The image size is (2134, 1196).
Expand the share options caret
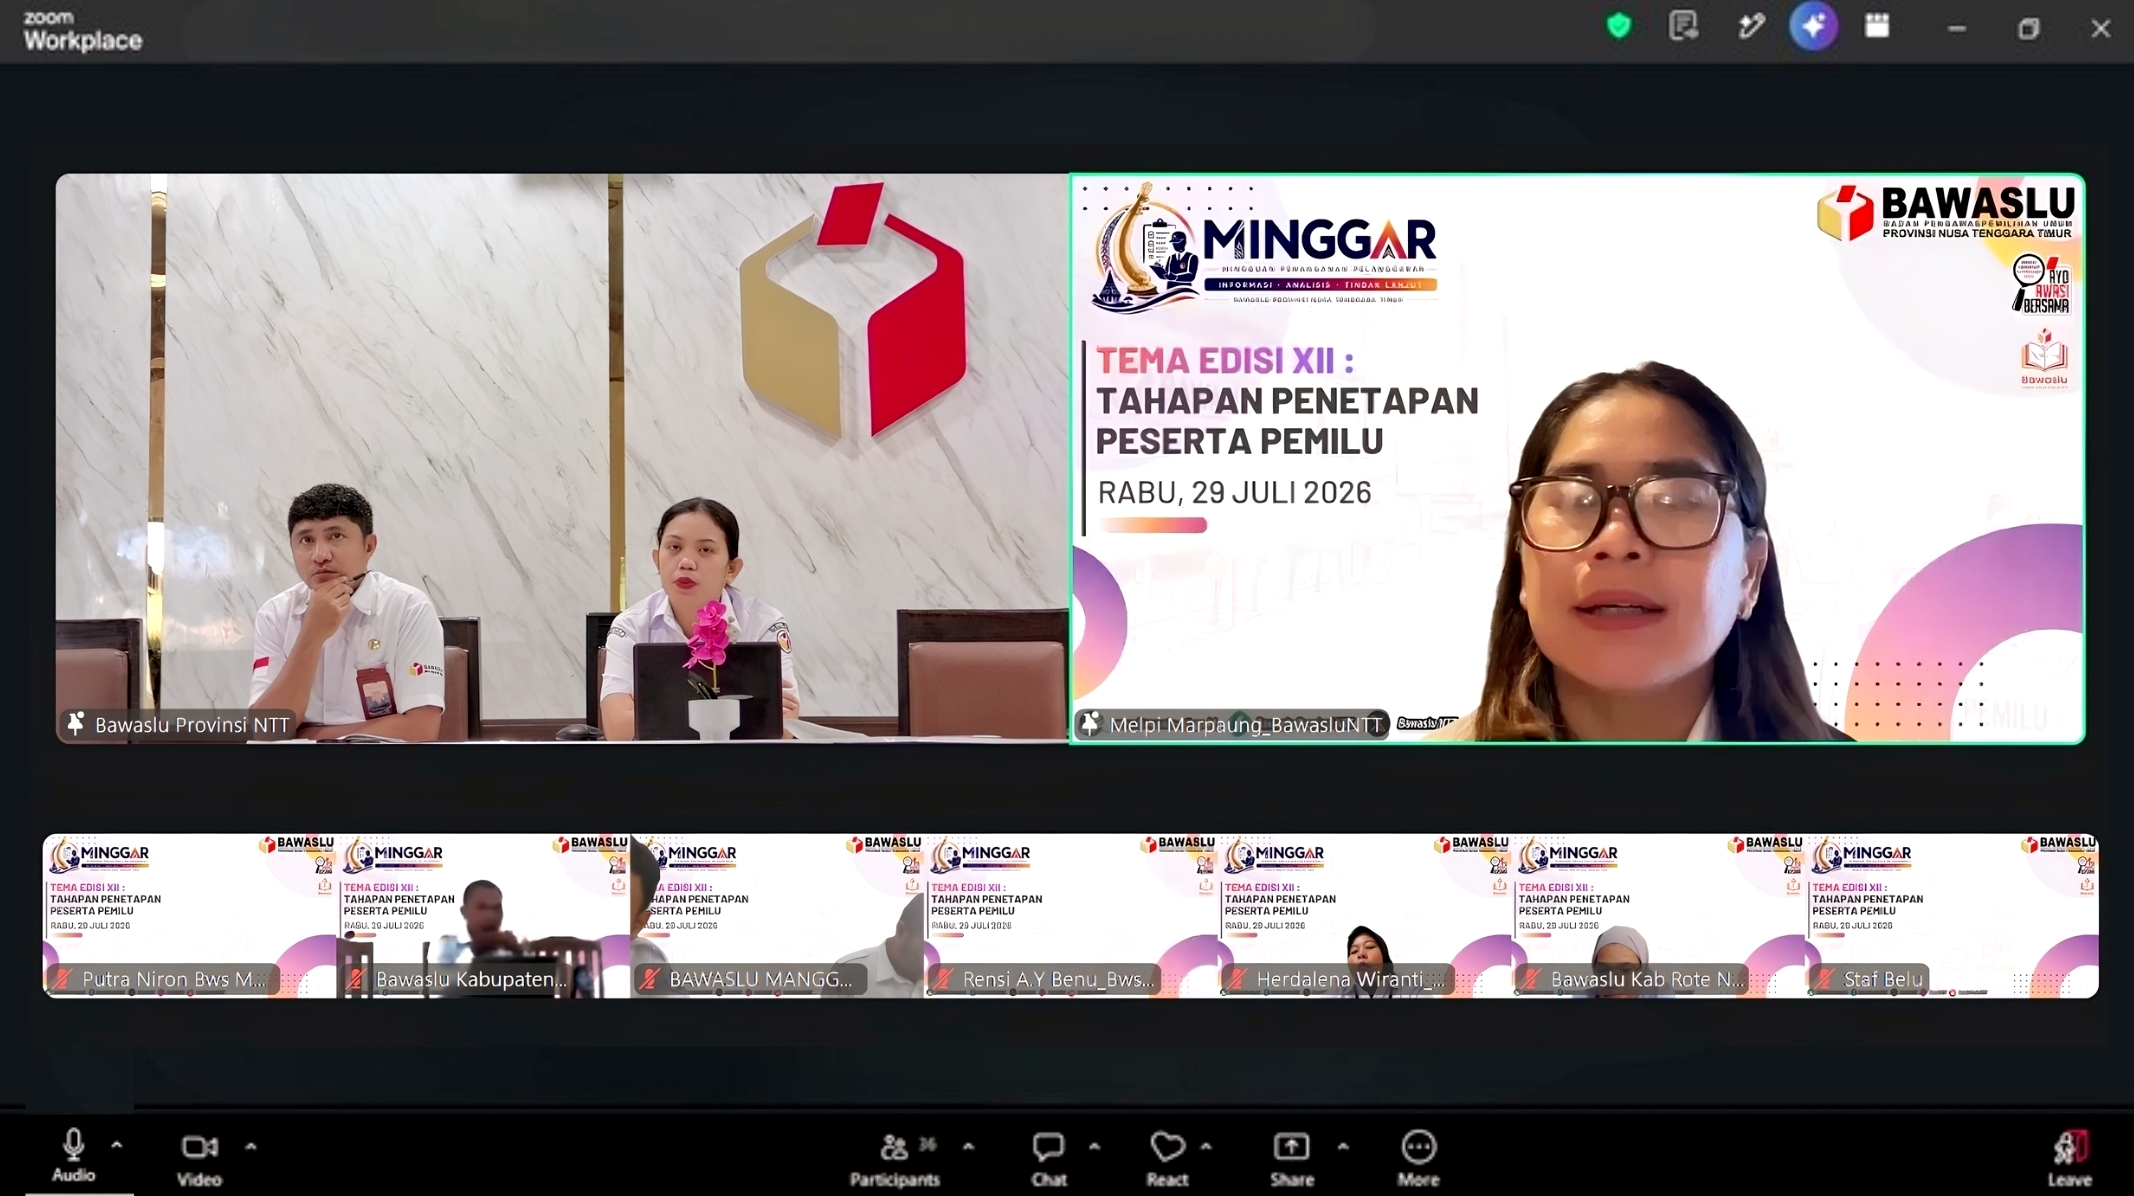pyautogui.click(x=1343, y=1147)
